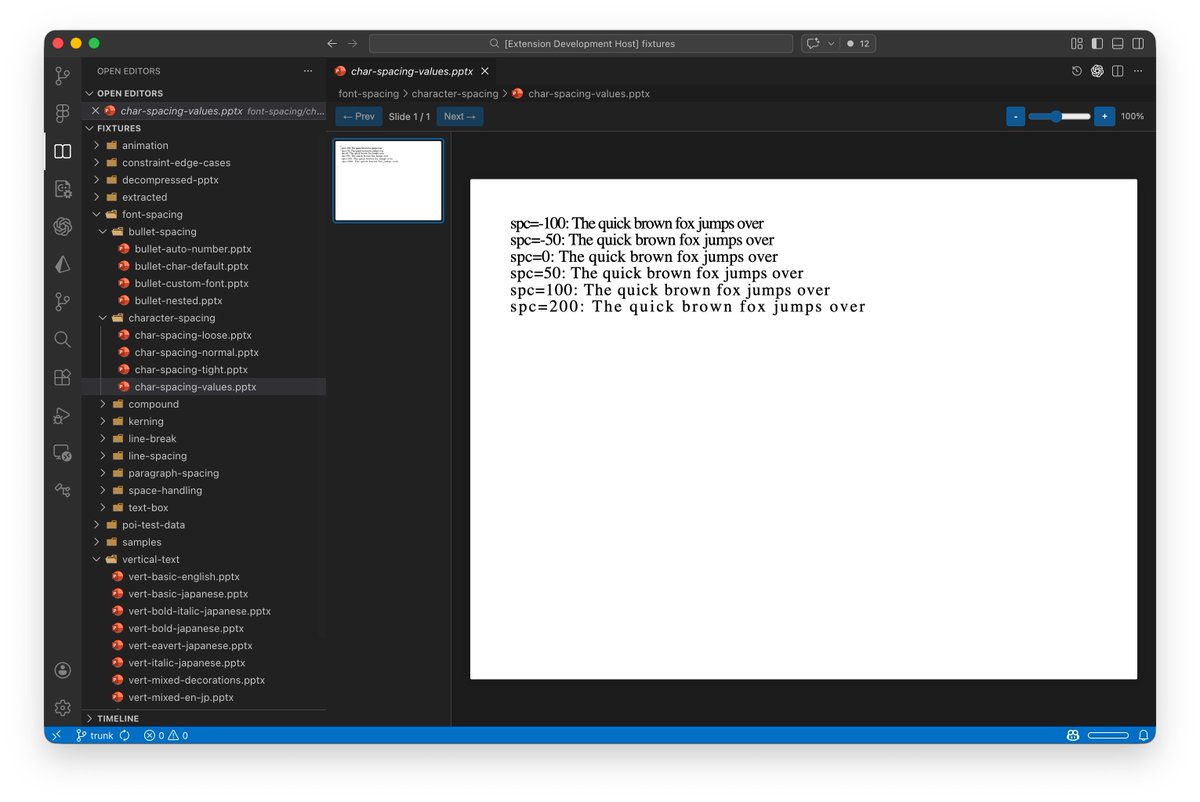This screenshot has width=1200, height=802.
Task: Open notifications bell in status bar
Action: coord(1143,735)
